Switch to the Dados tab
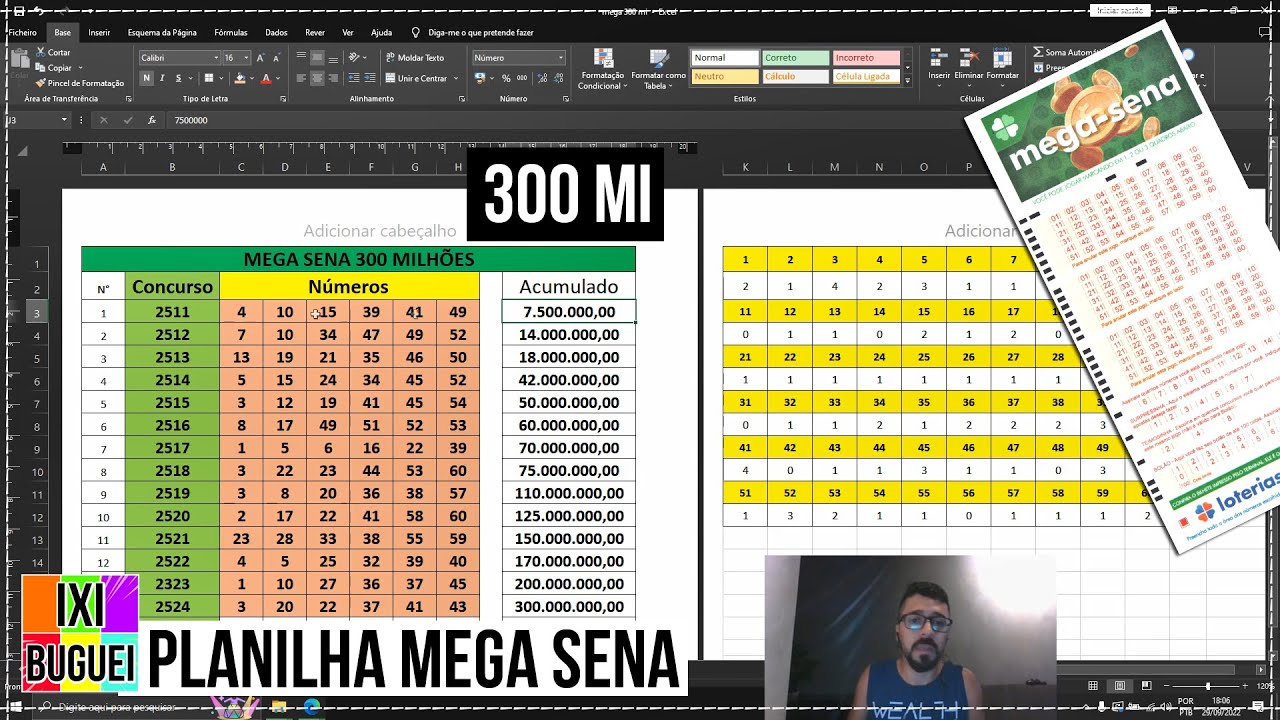Screen dimensions: 1280x720 (x=276, y=32)
